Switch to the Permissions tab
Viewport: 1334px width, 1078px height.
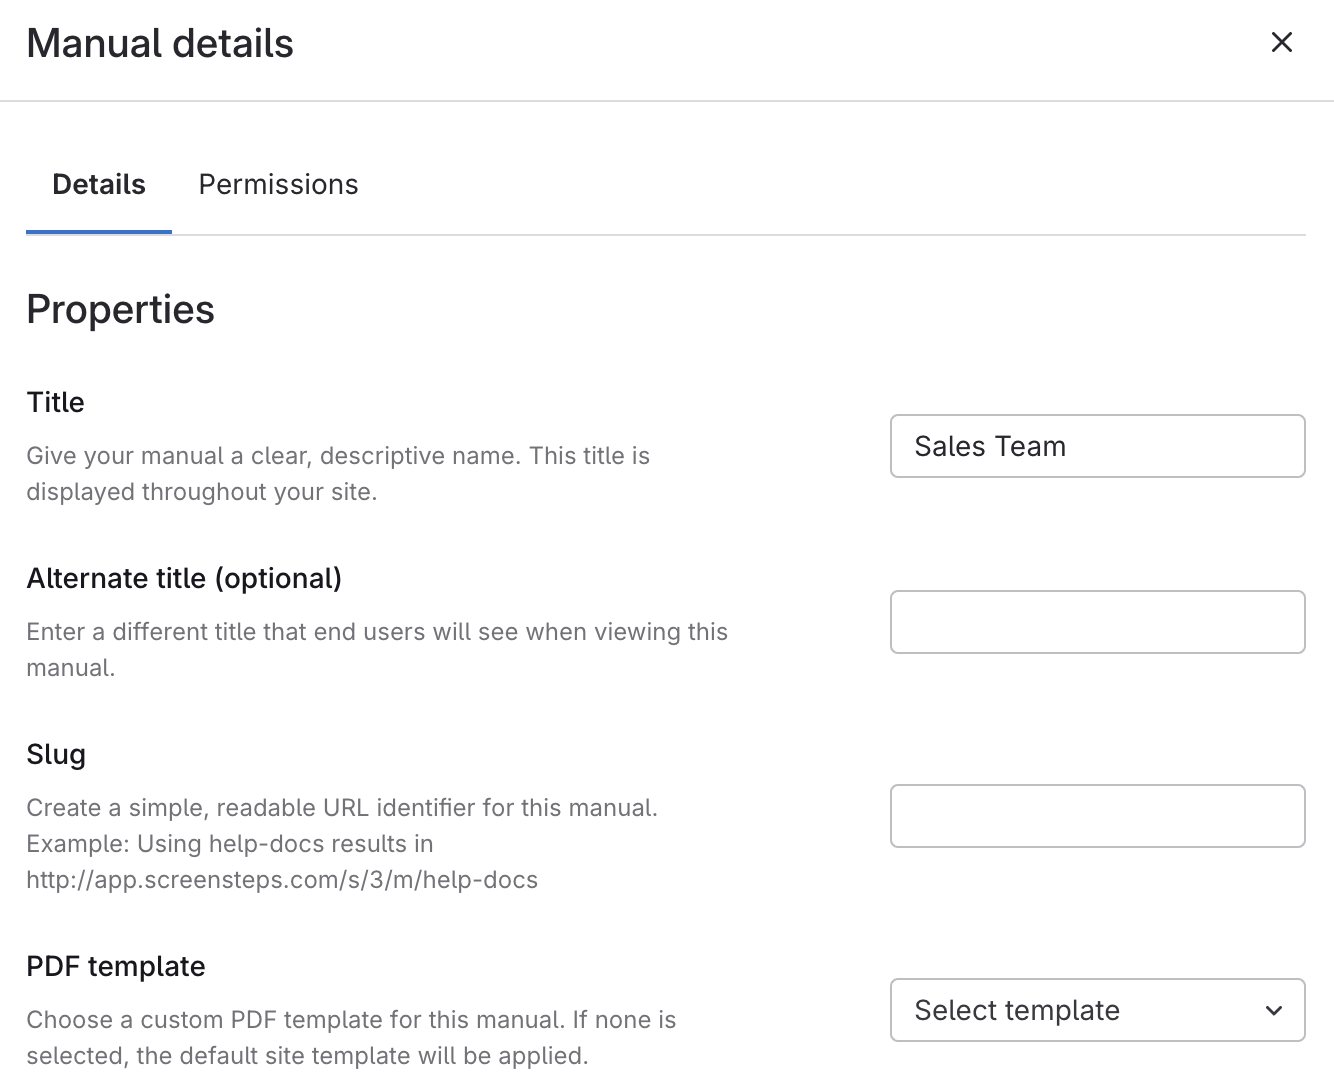click(278, 185)
